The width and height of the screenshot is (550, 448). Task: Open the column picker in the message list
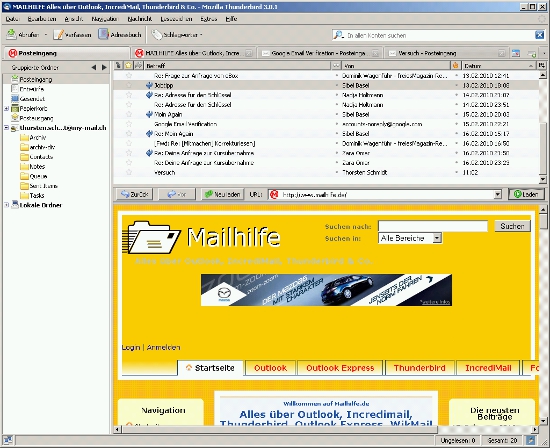pos(542,65)
